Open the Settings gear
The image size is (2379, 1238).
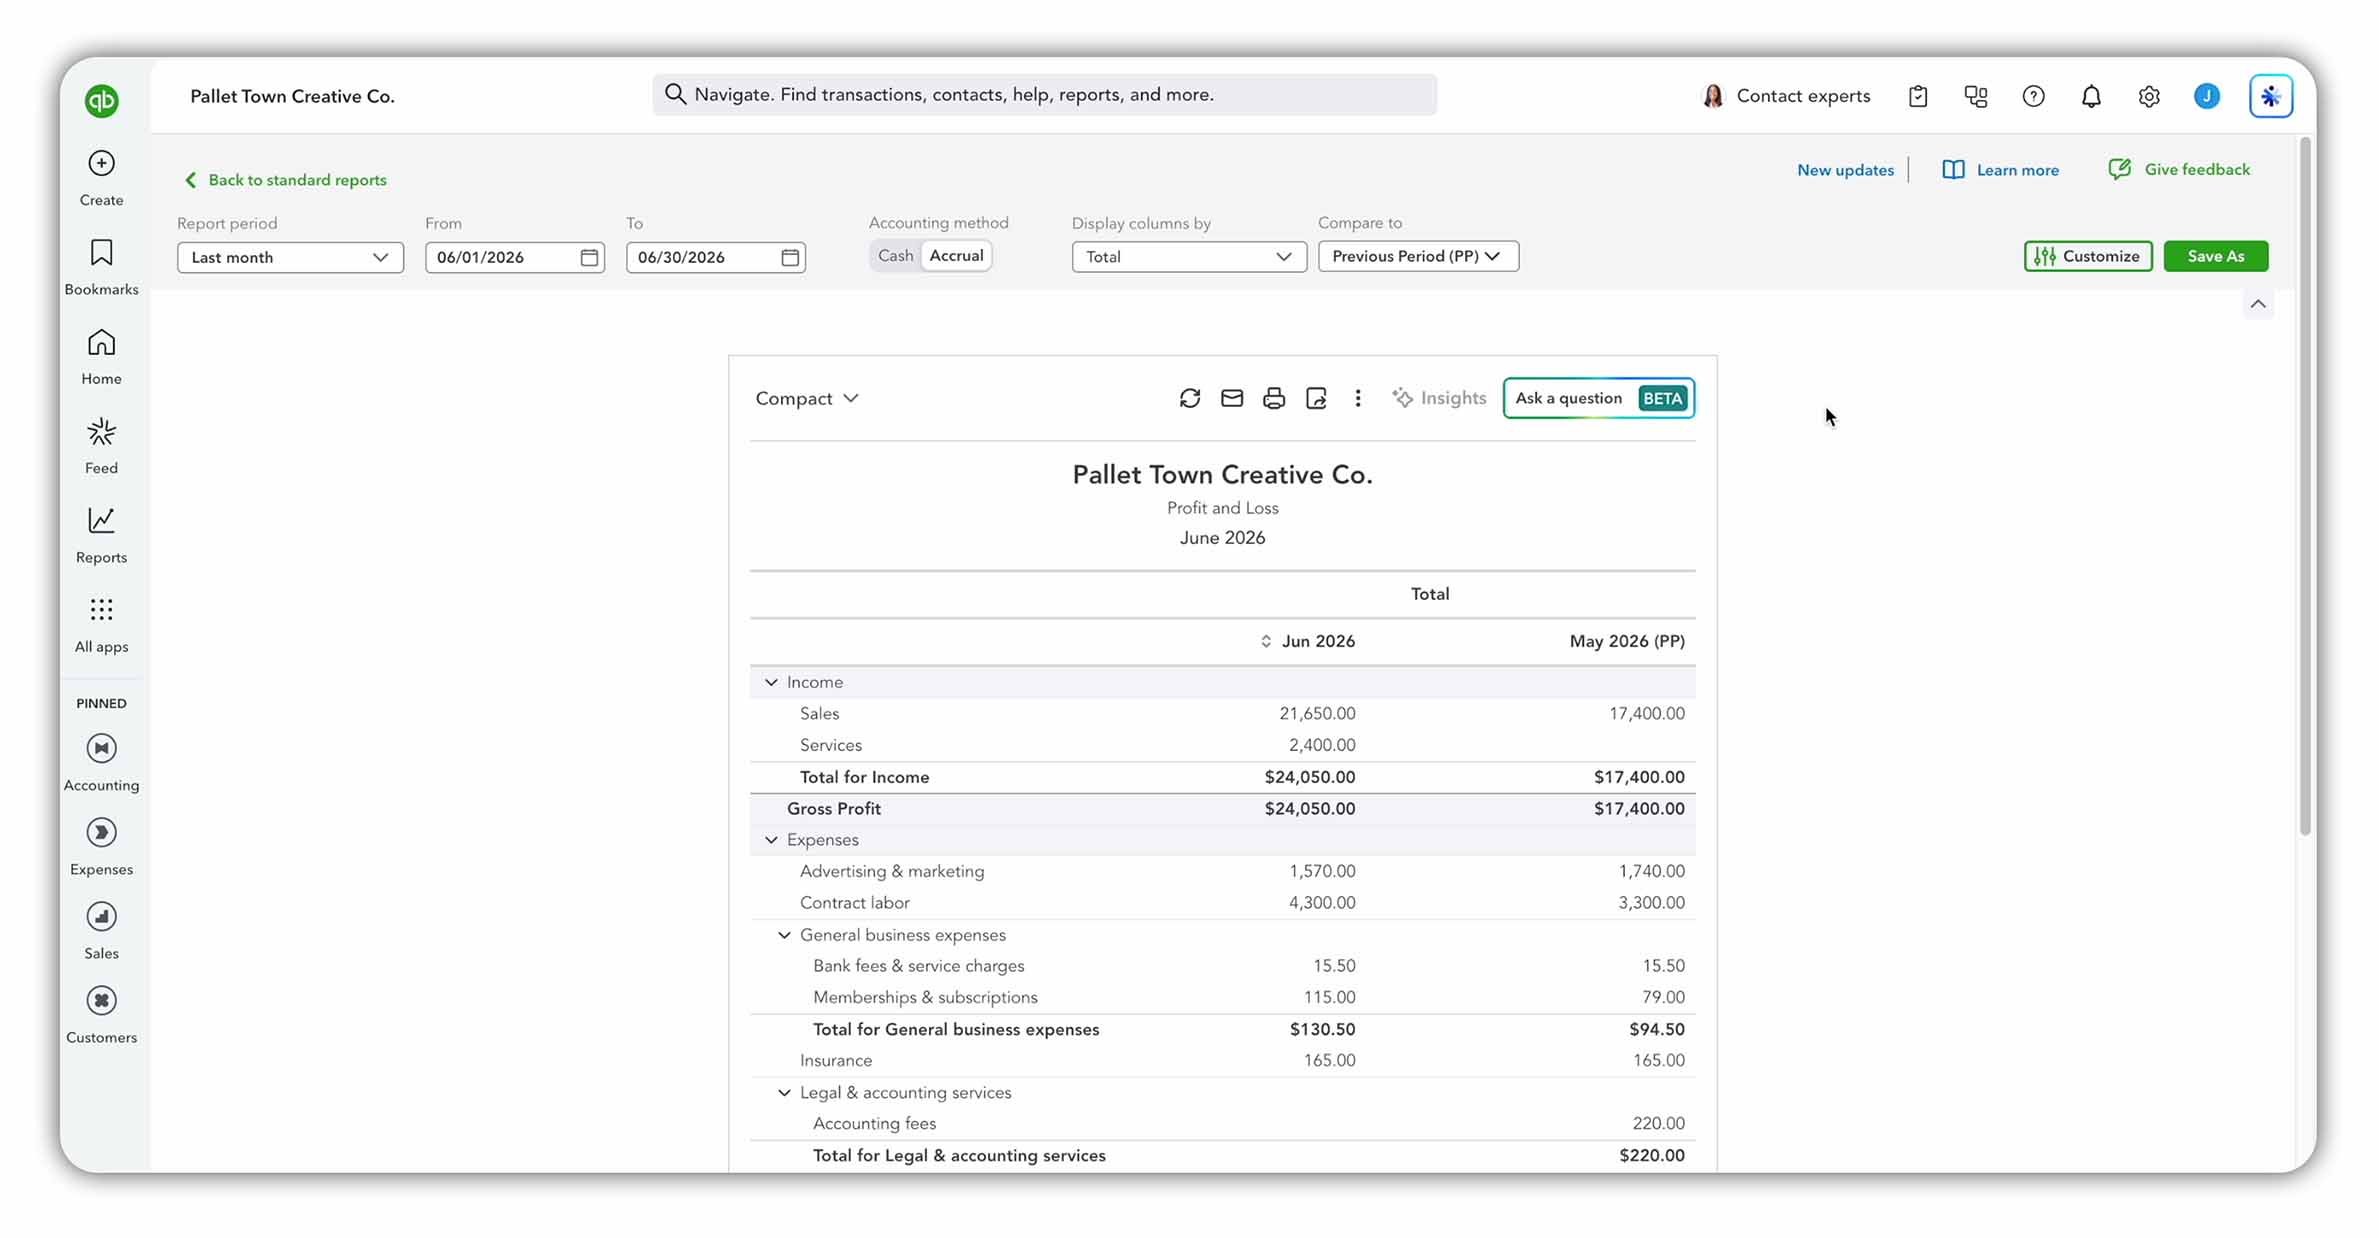click(2149, 96)
